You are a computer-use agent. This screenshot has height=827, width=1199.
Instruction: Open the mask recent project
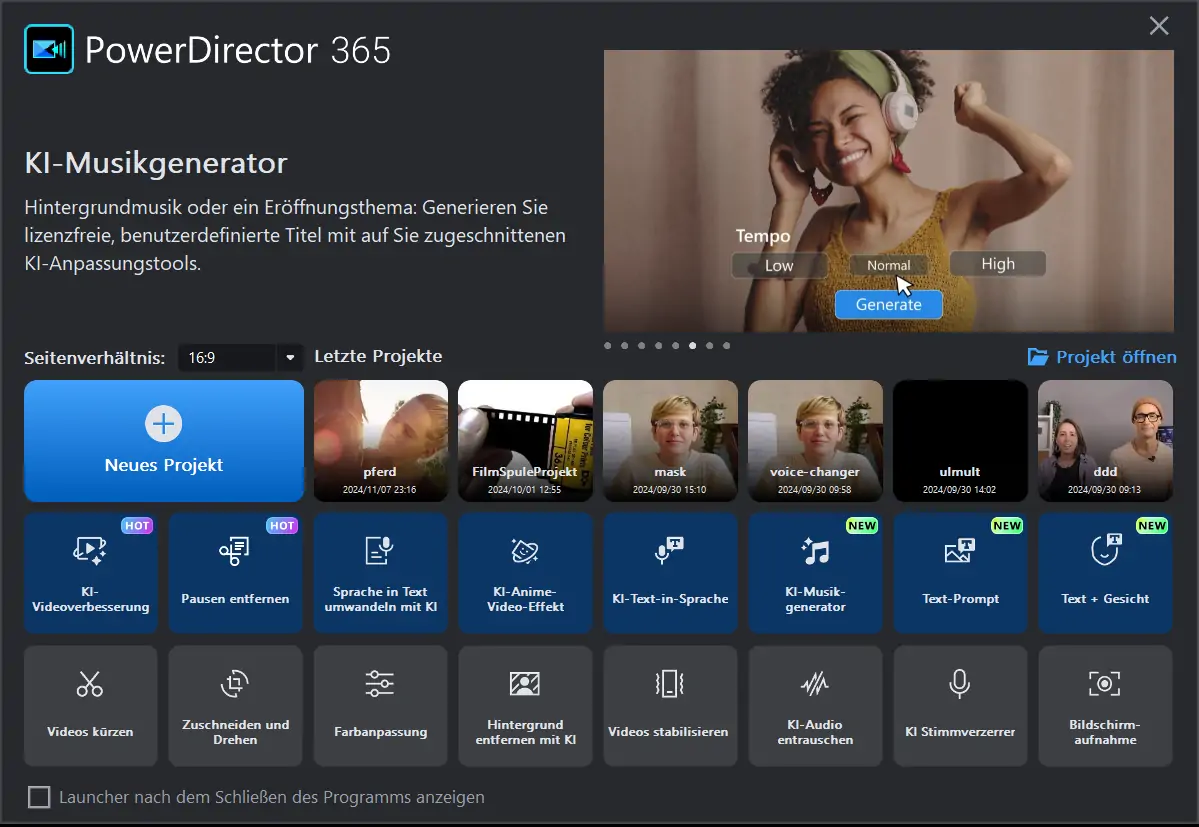click(x=671, y=441)
